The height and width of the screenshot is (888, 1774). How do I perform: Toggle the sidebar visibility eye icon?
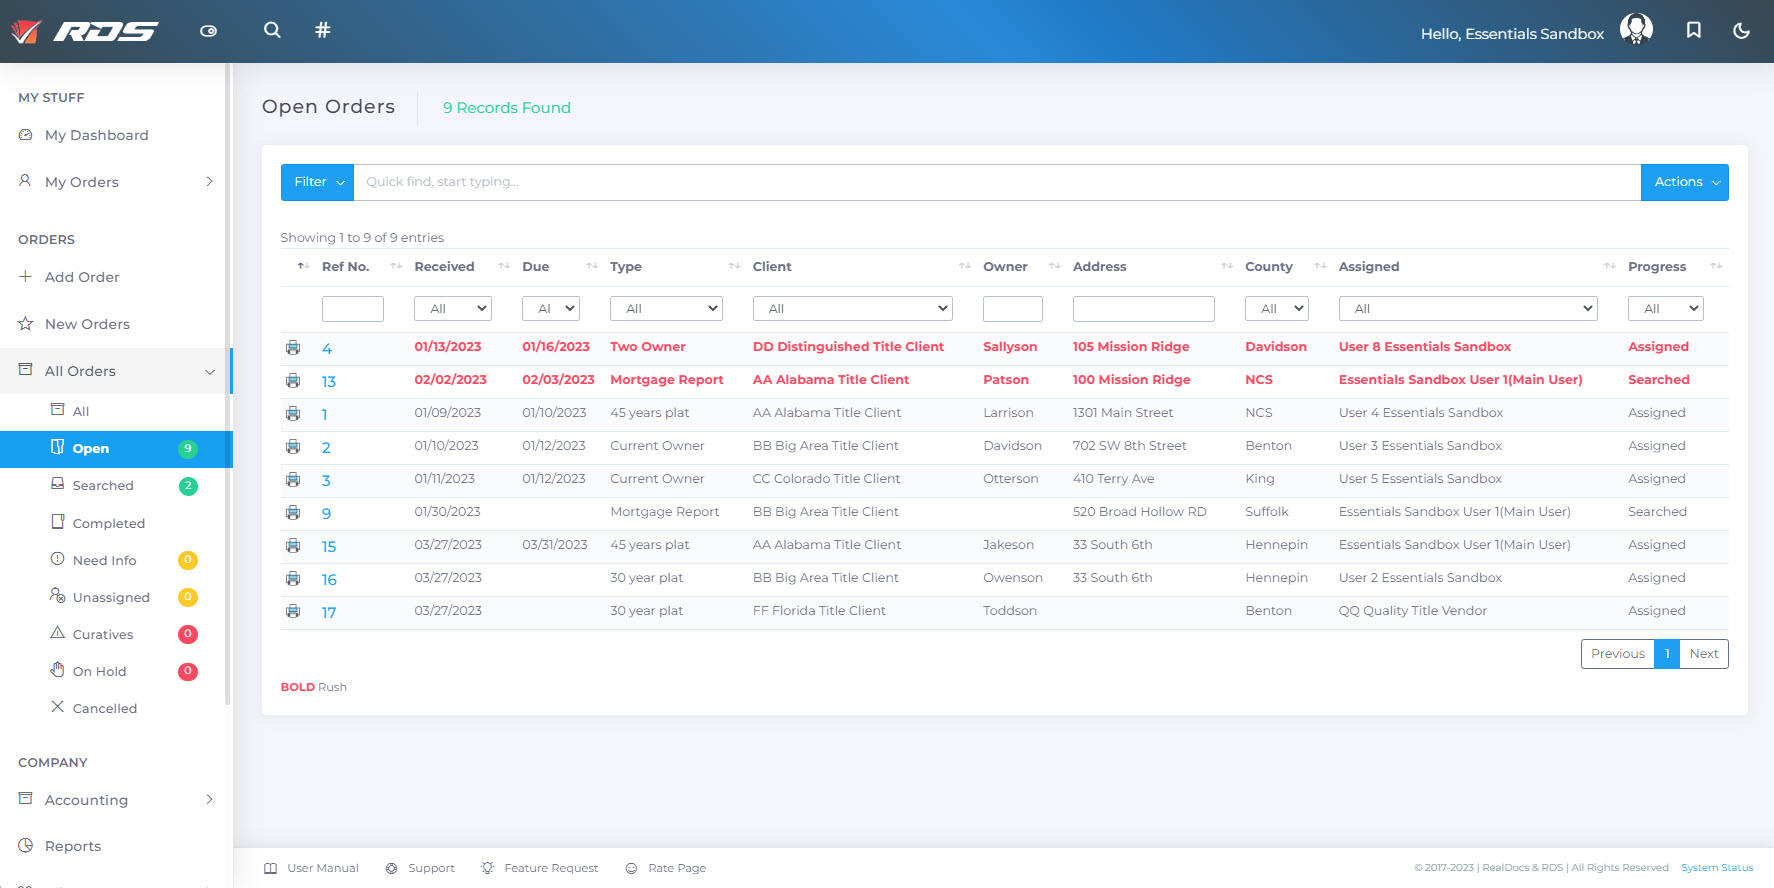(x=208, y=31)
